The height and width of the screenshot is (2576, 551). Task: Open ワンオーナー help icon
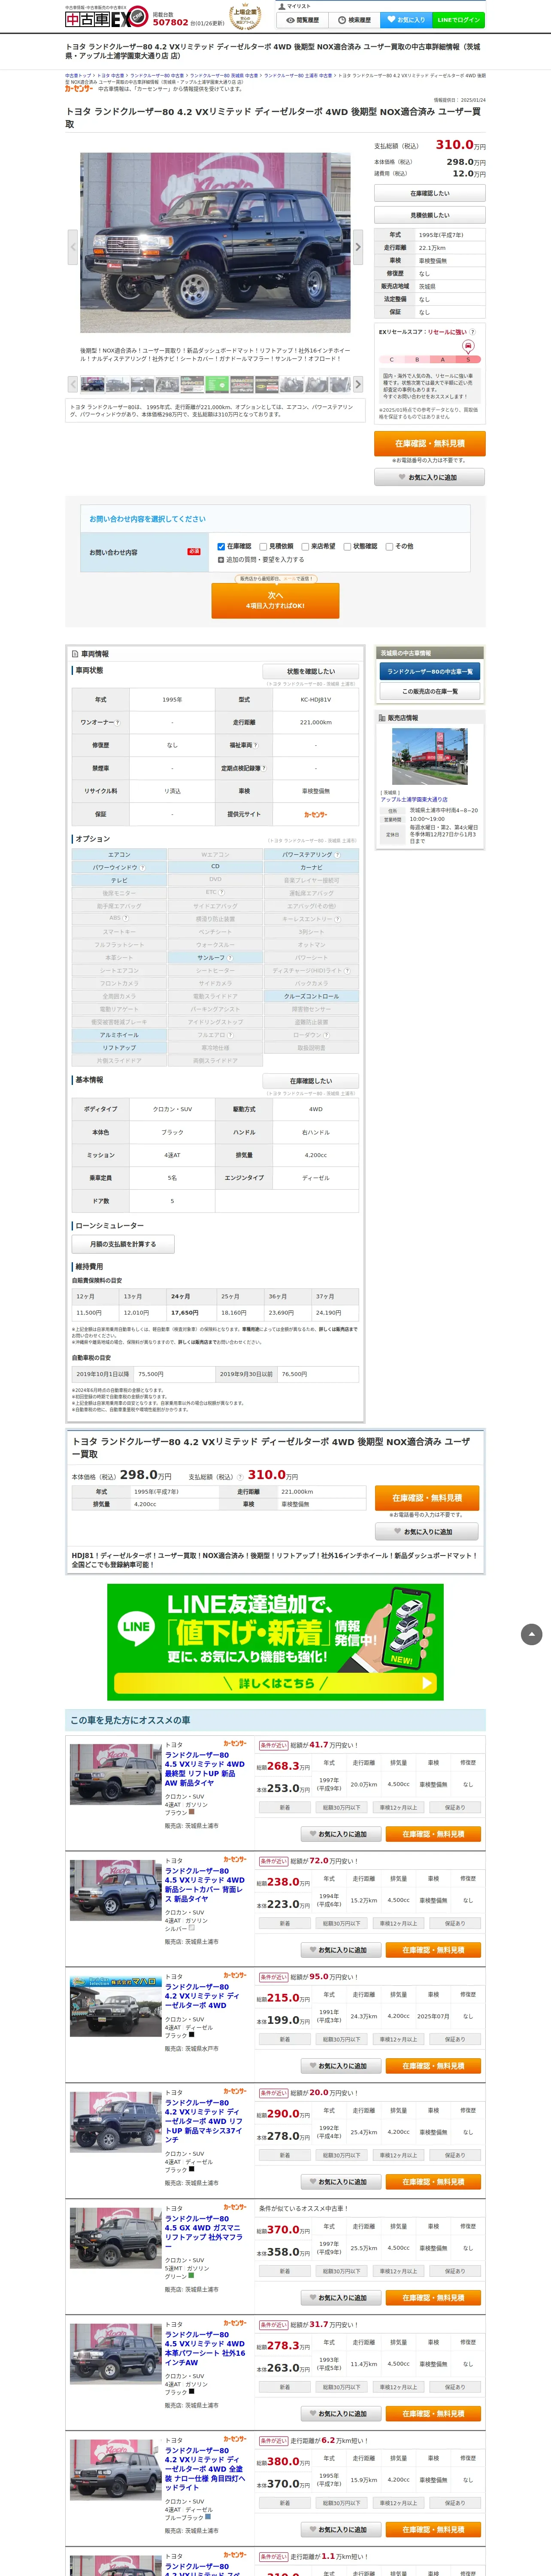click(117, 722)
